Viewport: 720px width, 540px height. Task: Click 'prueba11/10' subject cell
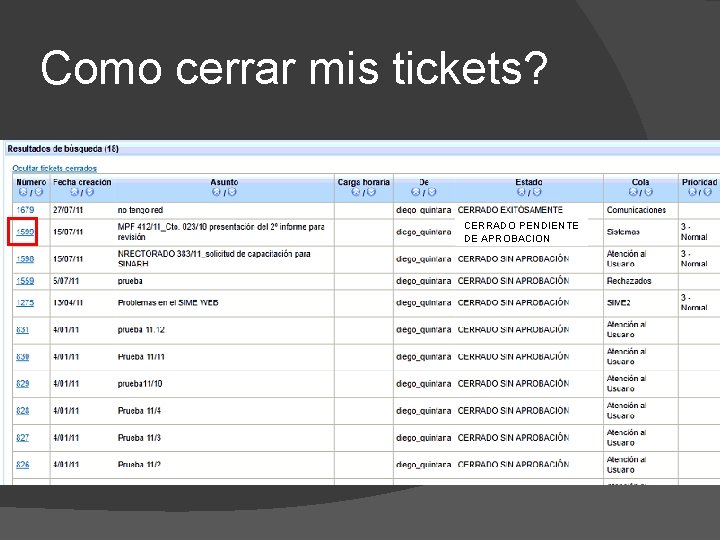(x=140, y=383)
